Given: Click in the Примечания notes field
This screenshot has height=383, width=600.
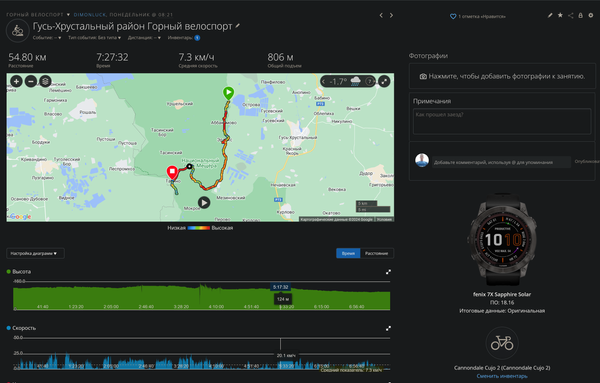Looking at the screenshot, I should 502,121.
